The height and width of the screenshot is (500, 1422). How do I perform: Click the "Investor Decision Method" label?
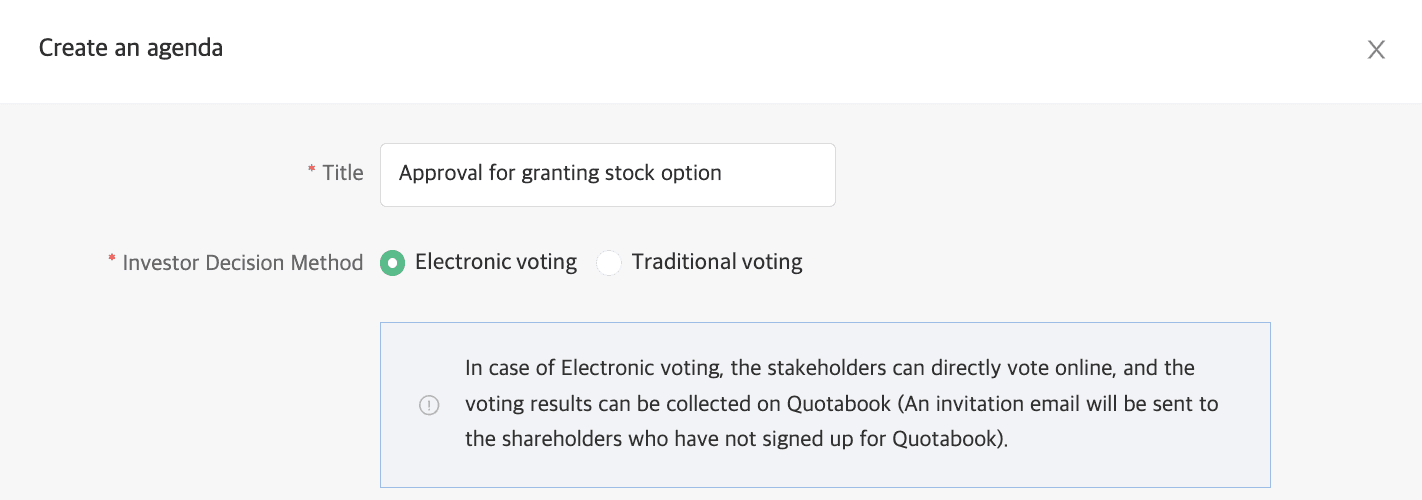243,263
